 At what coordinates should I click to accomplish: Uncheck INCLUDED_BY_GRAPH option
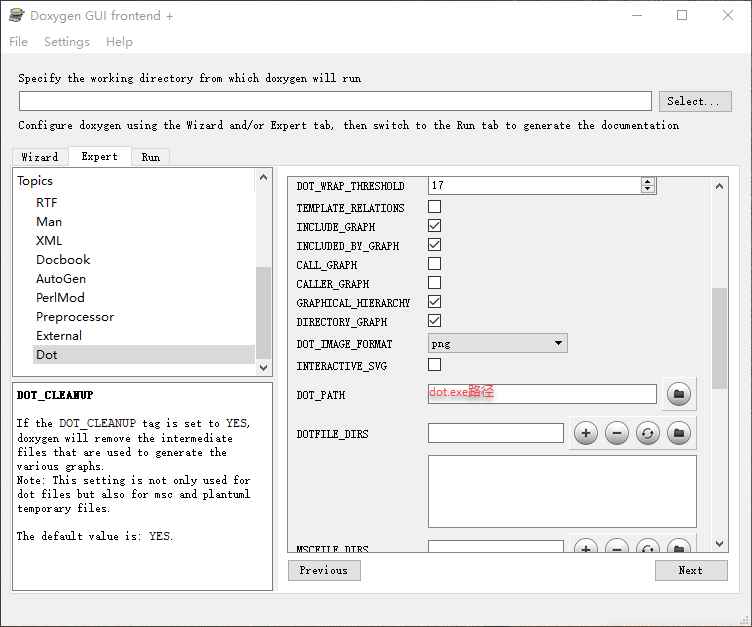click(435, 245)
